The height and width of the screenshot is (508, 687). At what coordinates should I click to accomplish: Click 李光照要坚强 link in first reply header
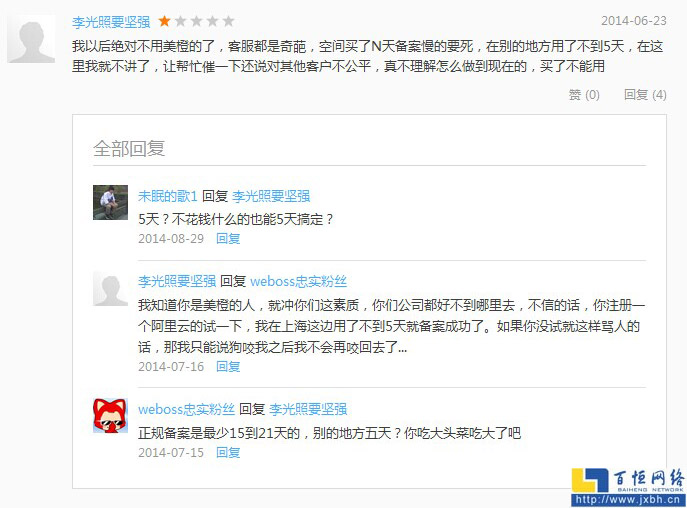coord(271,195)
